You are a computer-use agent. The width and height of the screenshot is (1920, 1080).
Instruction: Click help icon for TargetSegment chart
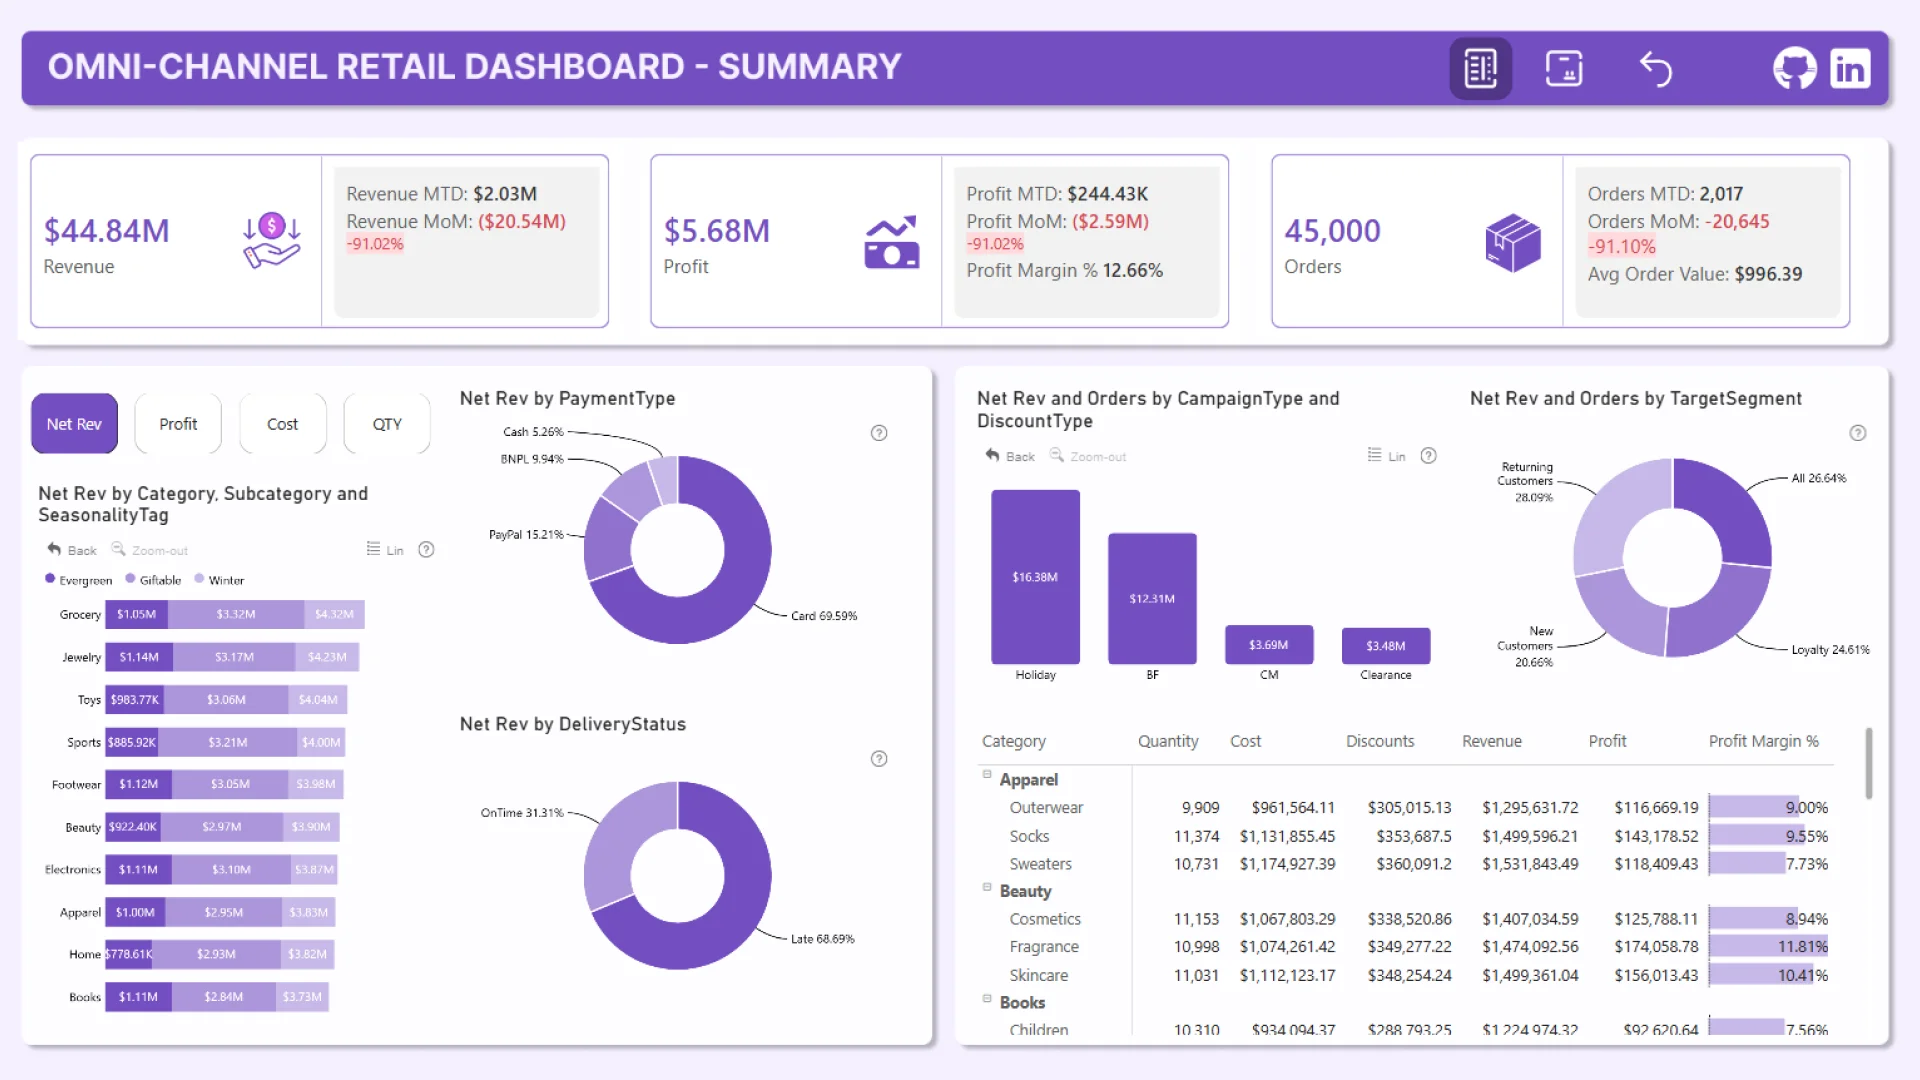click(x=1858, y=433)
